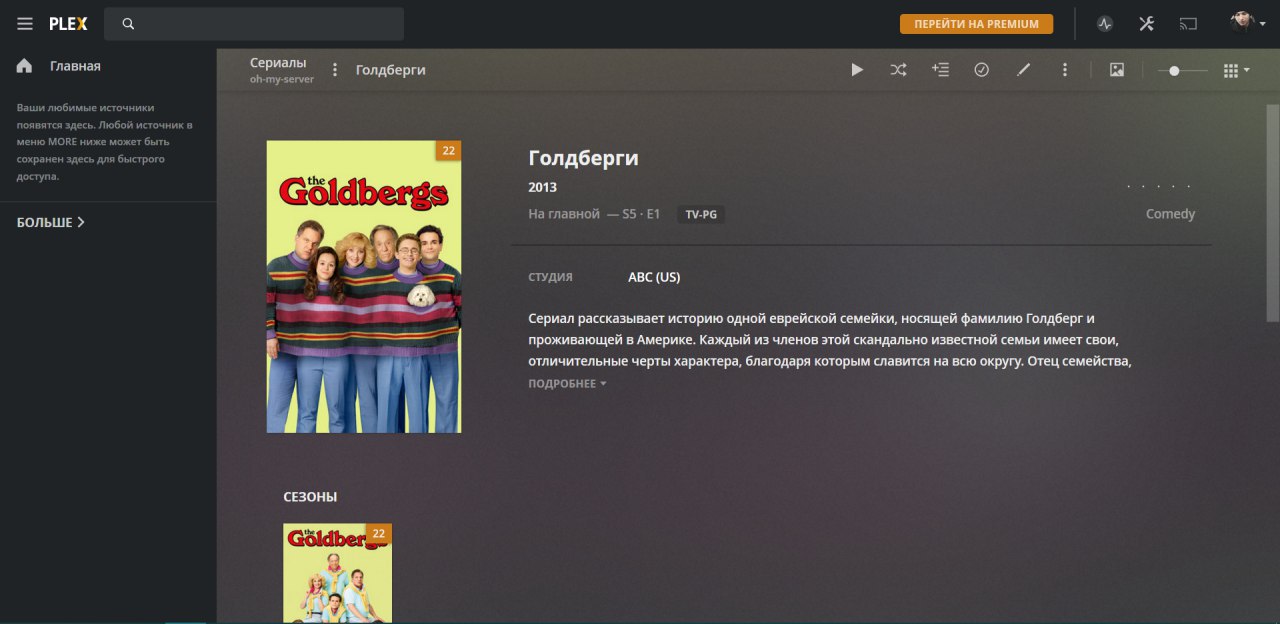Go to Главная in the sidebar
Screen dimensions: 1280x624
coord(75,66)
